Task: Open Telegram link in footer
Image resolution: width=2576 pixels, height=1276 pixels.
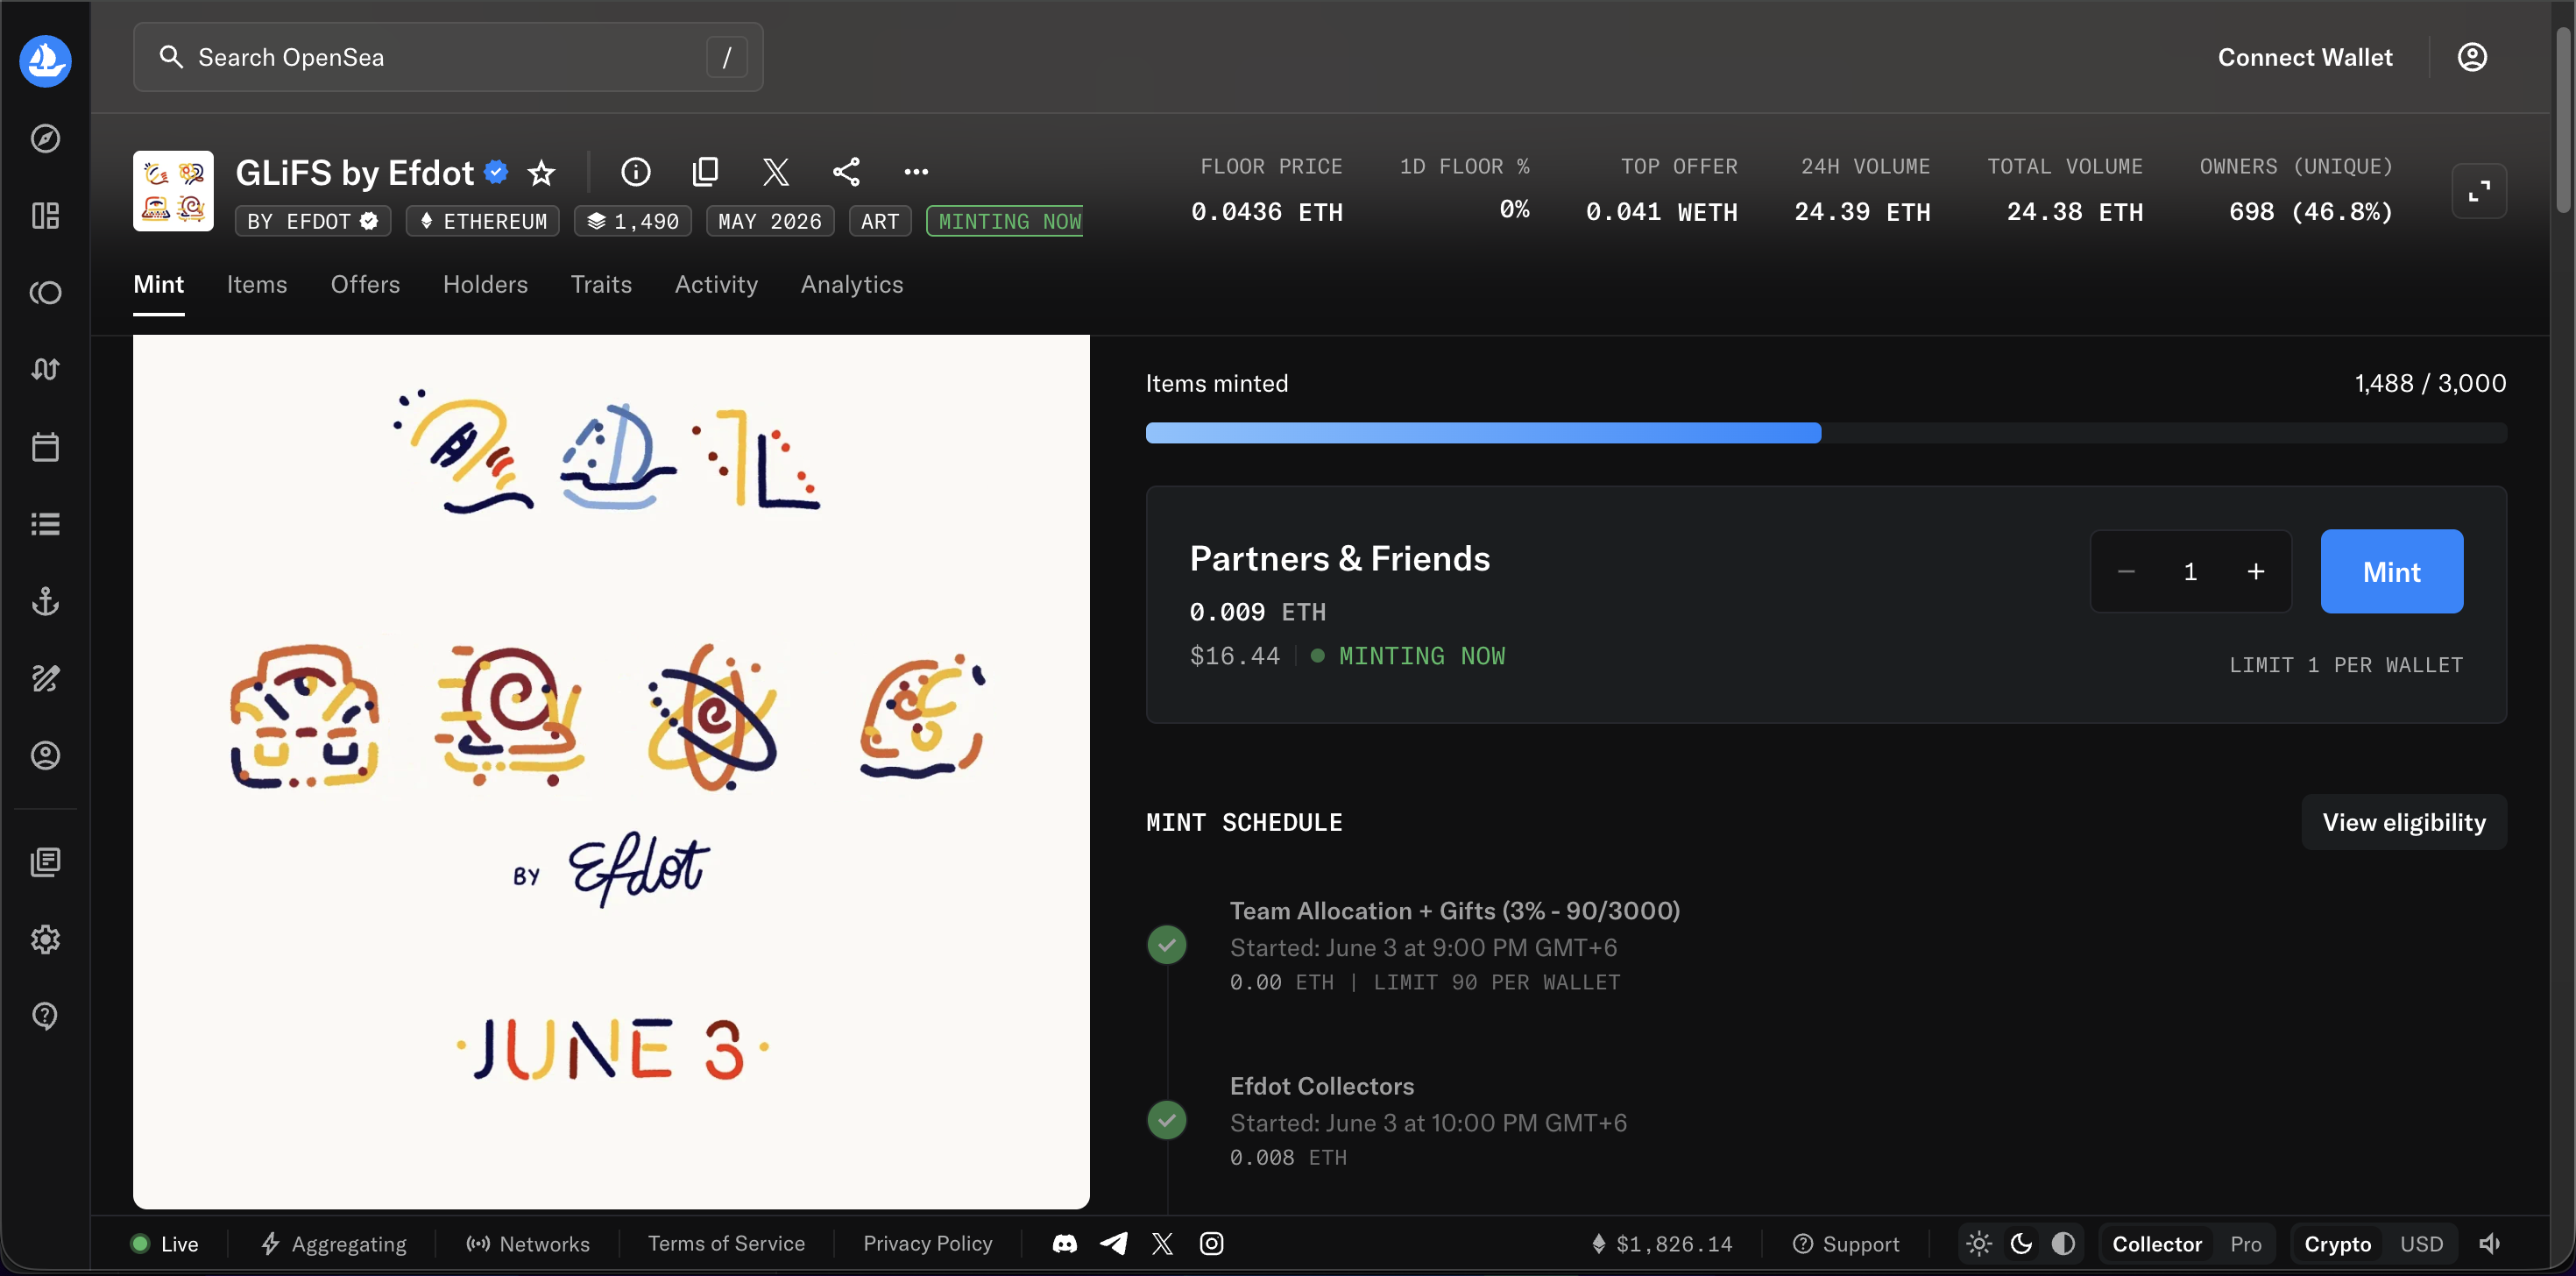Action: pos(1113,1243)
